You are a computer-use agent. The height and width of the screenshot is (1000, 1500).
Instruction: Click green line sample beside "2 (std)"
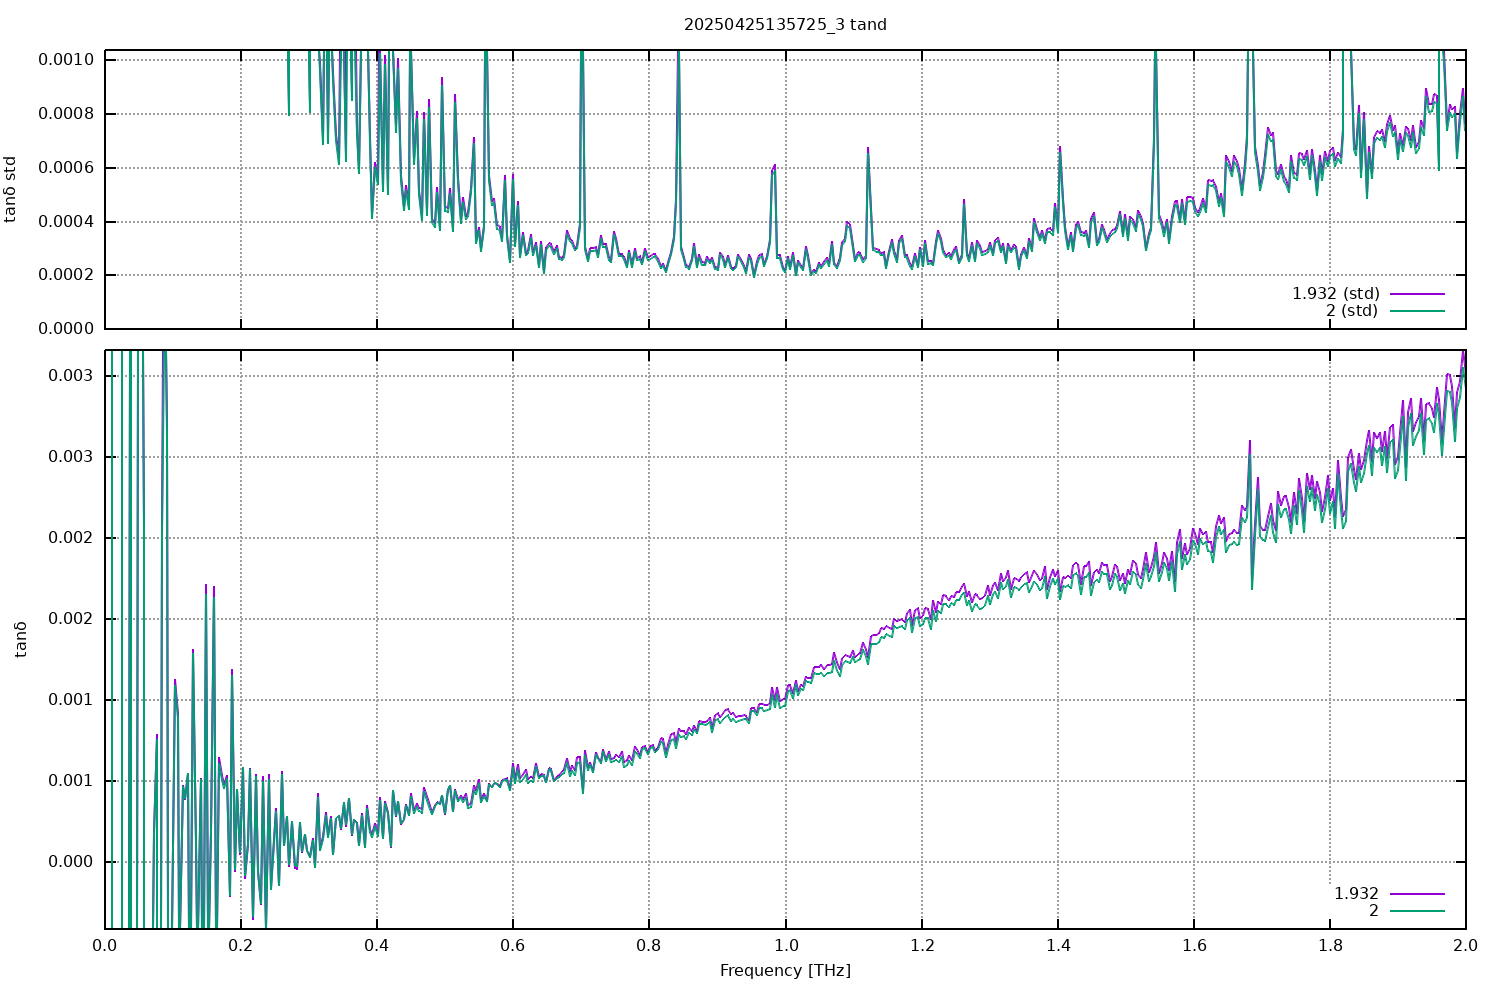pos(1417,311)
